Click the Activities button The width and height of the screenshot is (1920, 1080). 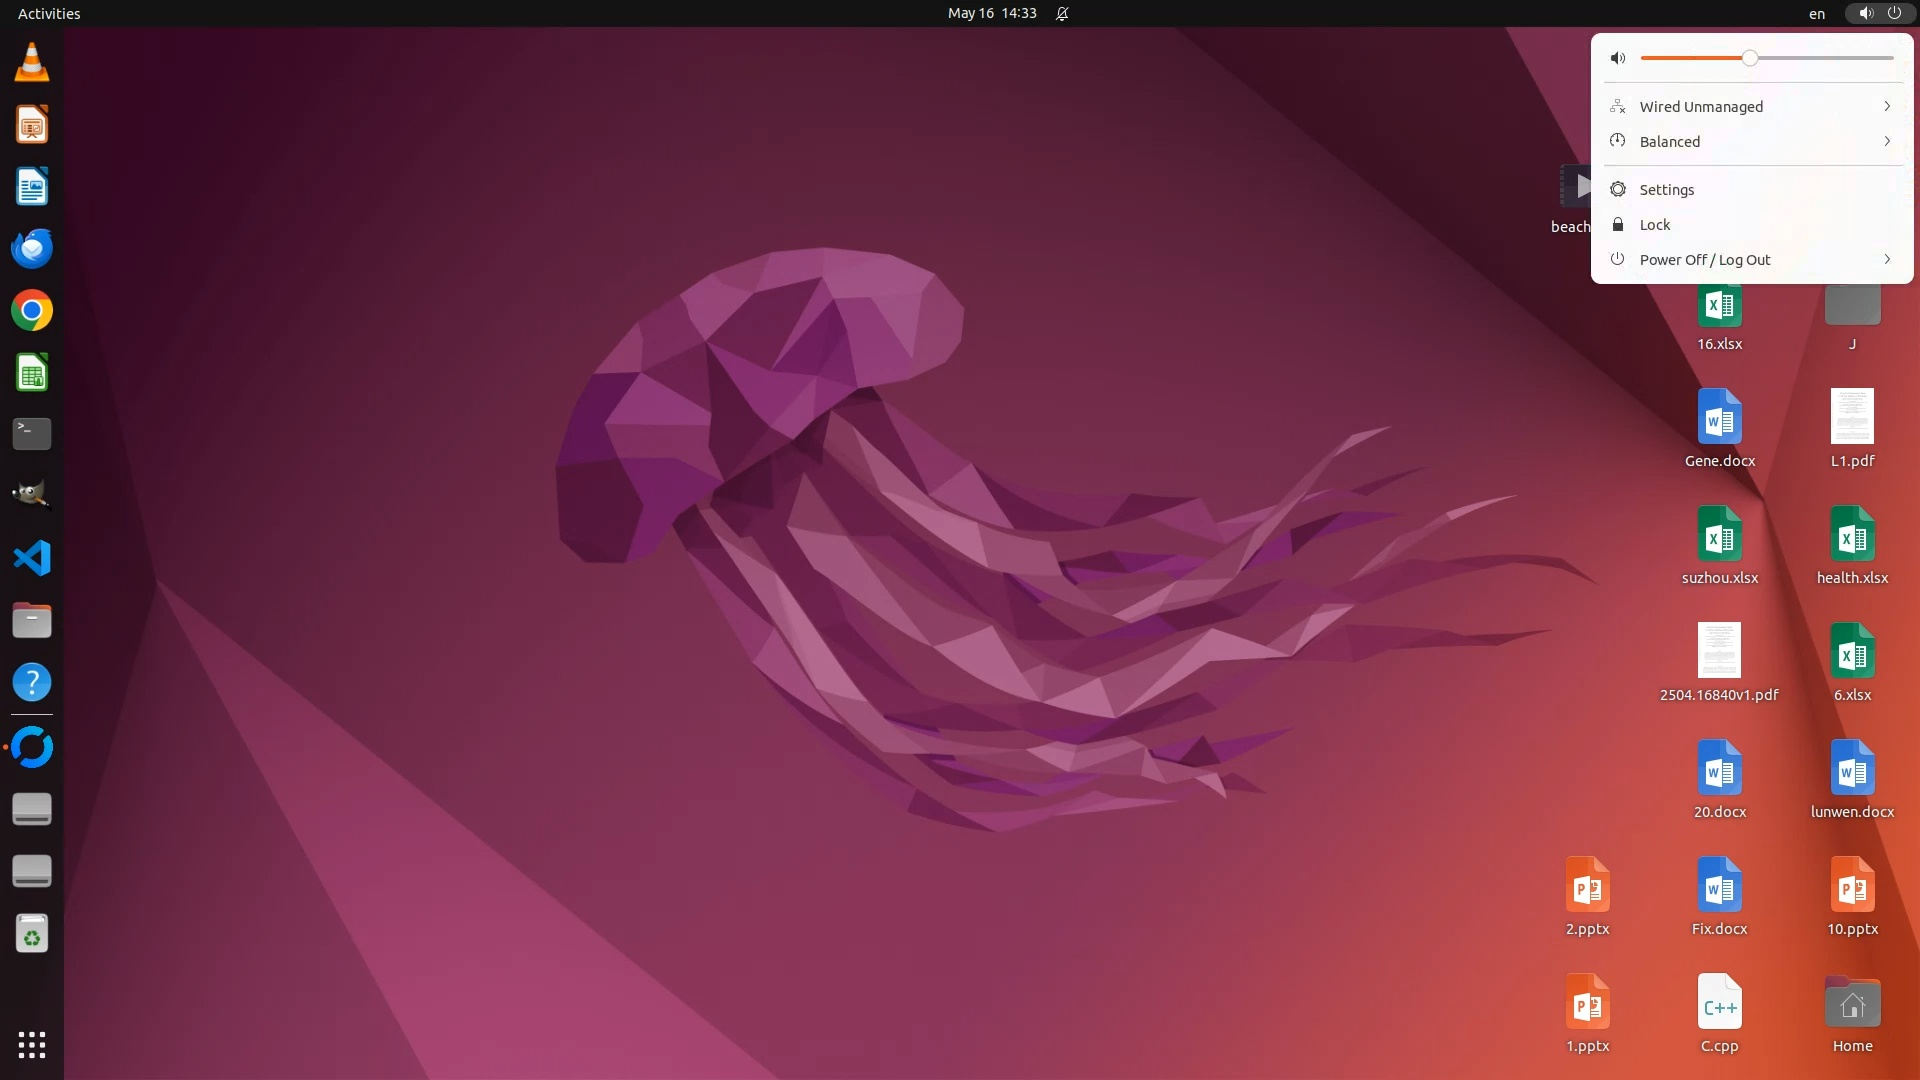click(x=49, y=14)
